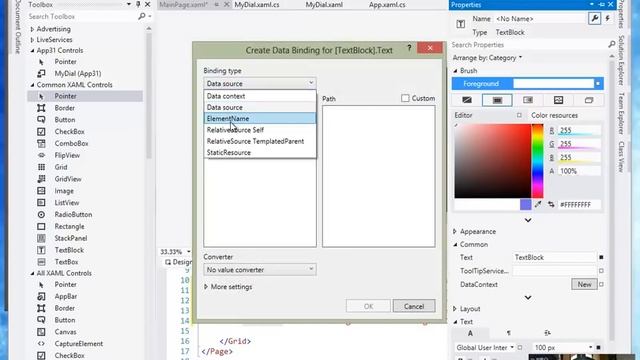Viewport: 640px width, 360px height.
Task: Choose RelativeSource TemplatedParent binding type
Action: pos(260,141)
